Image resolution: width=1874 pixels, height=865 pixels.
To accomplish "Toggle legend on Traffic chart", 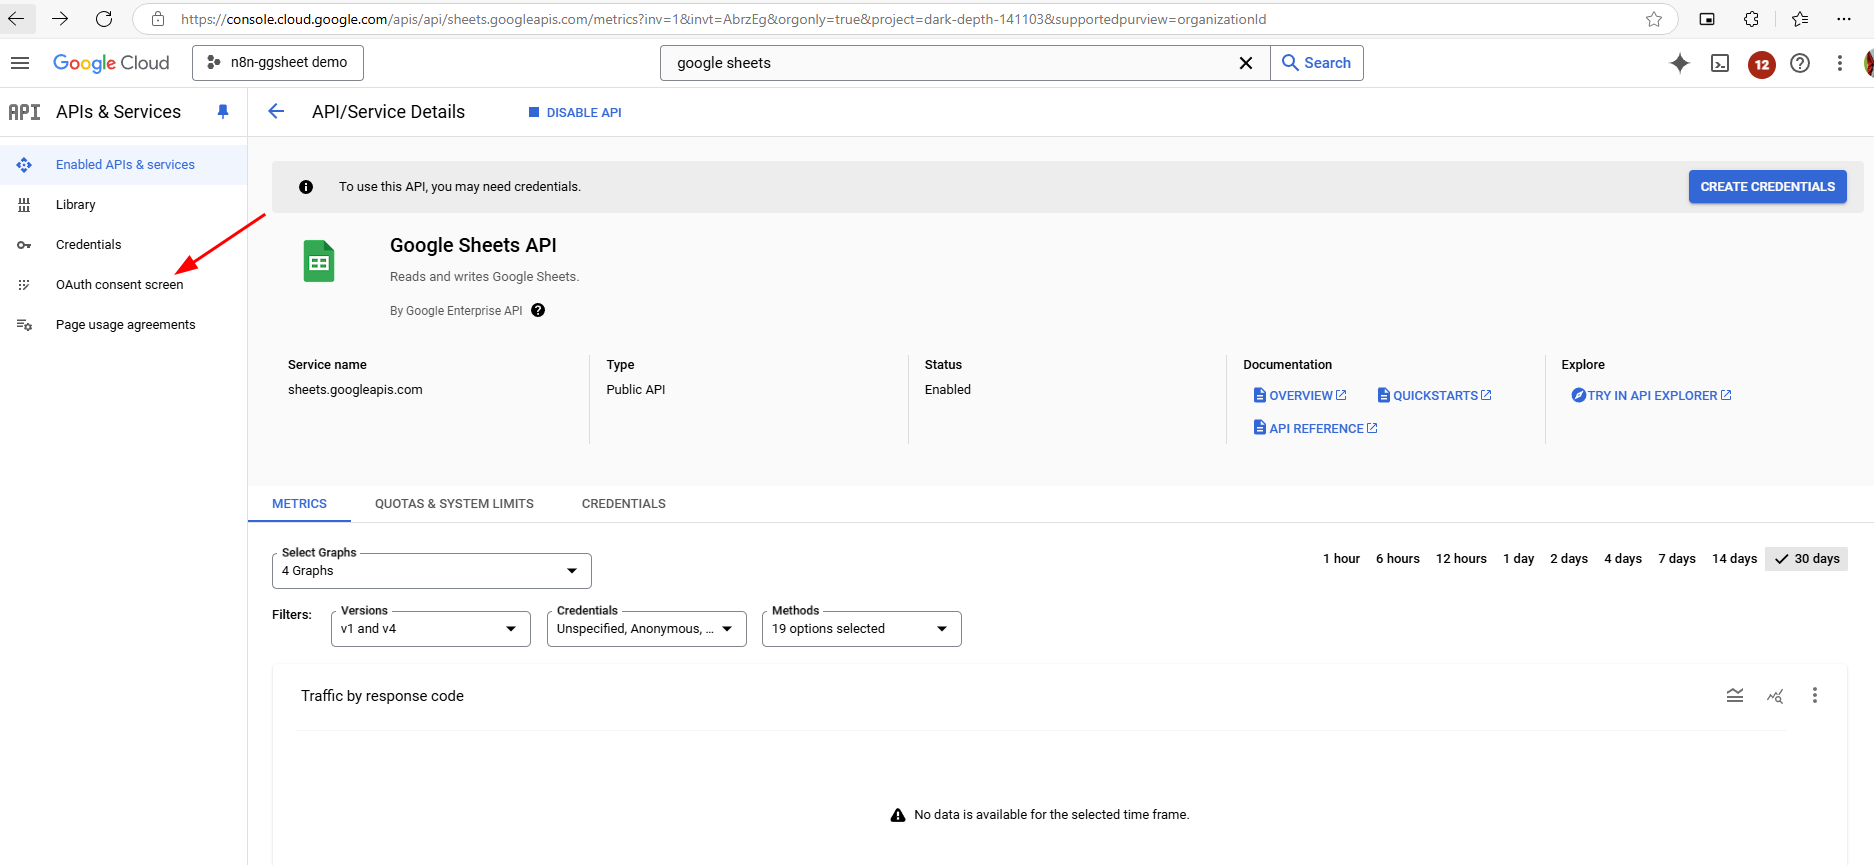I will click(1735, 695).
